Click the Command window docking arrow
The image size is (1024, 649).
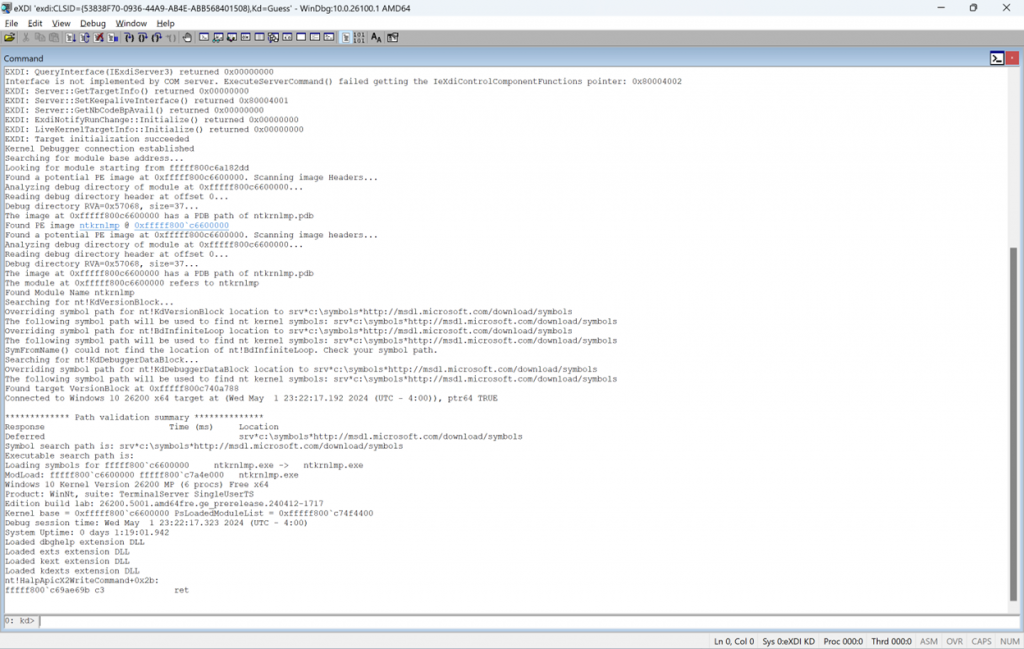pyautogui.click(x=997, y=58)
